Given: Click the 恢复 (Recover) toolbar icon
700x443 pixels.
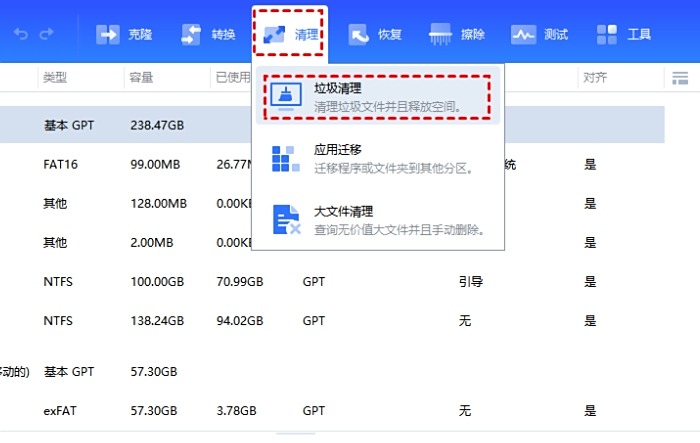Looking at the screenshot, I should pos(375,35).
